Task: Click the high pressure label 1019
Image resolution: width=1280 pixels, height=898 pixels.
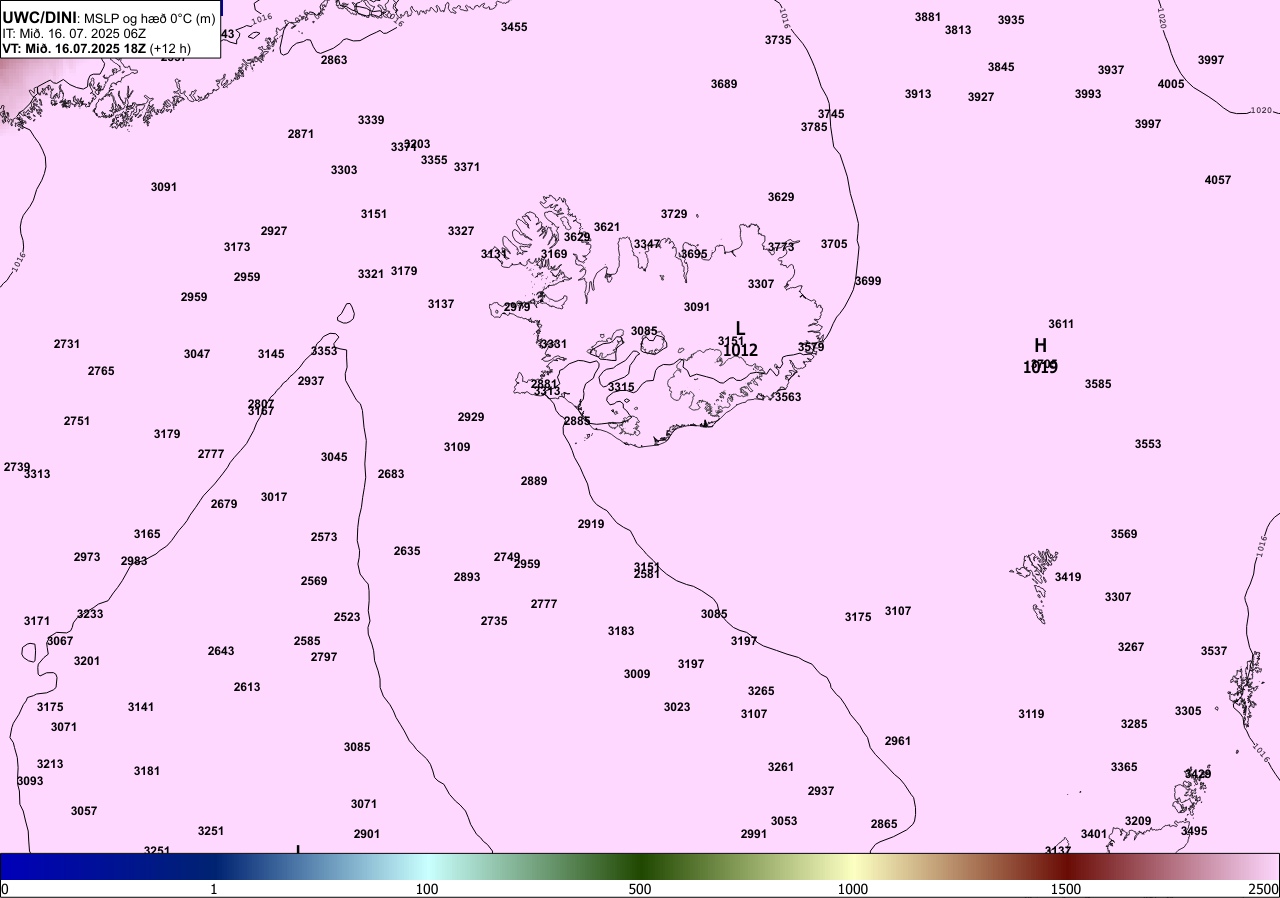Action: (1040, 368)
